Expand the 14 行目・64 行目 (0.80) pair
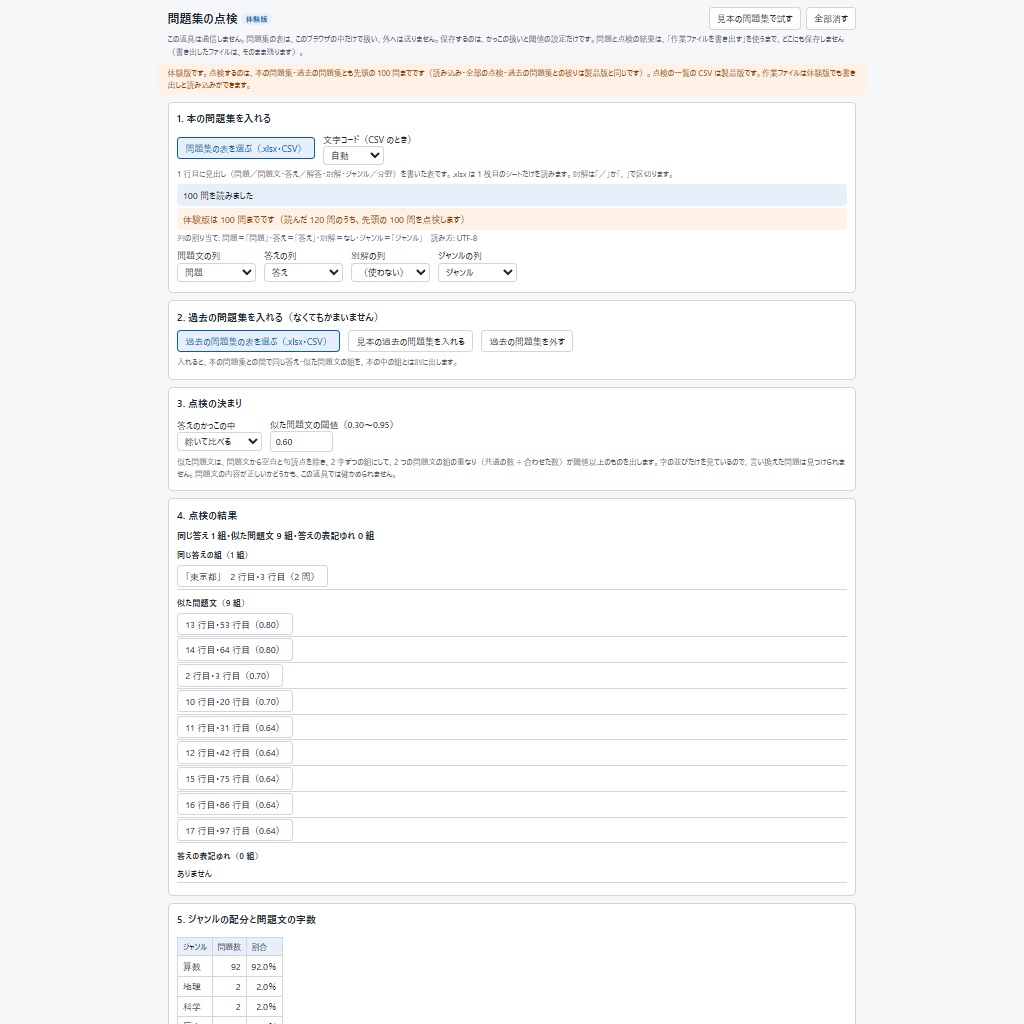Image resolution: width=1024 pixels, height=1024 pixels. coord(234,650)
